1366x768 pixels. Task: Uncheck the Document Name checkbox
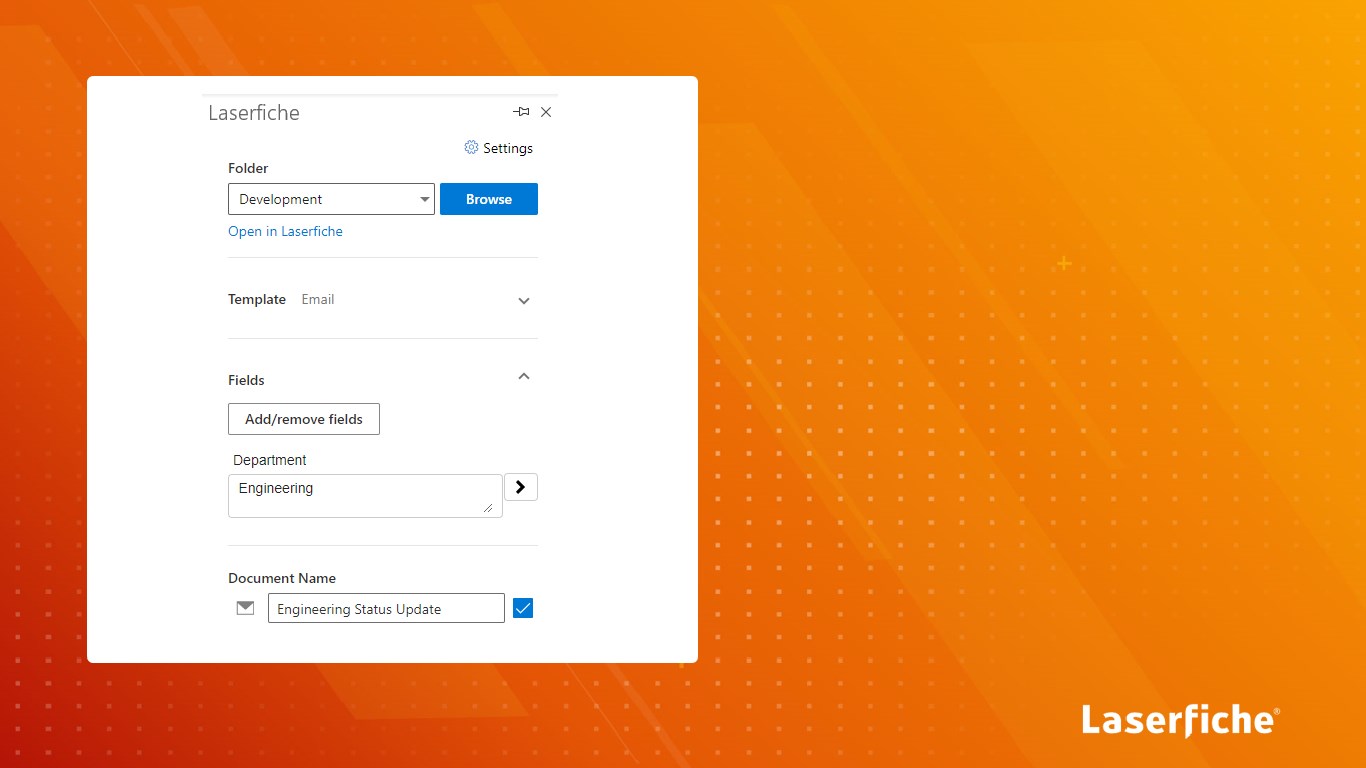523,608
